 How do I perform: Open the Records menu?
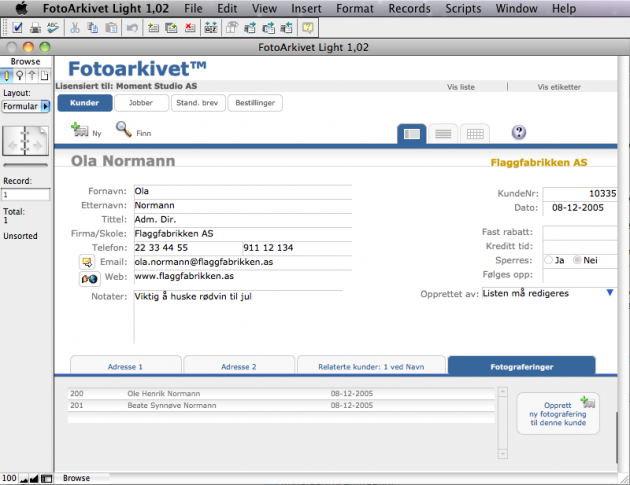pyautogui.click(x=409, y=8)
